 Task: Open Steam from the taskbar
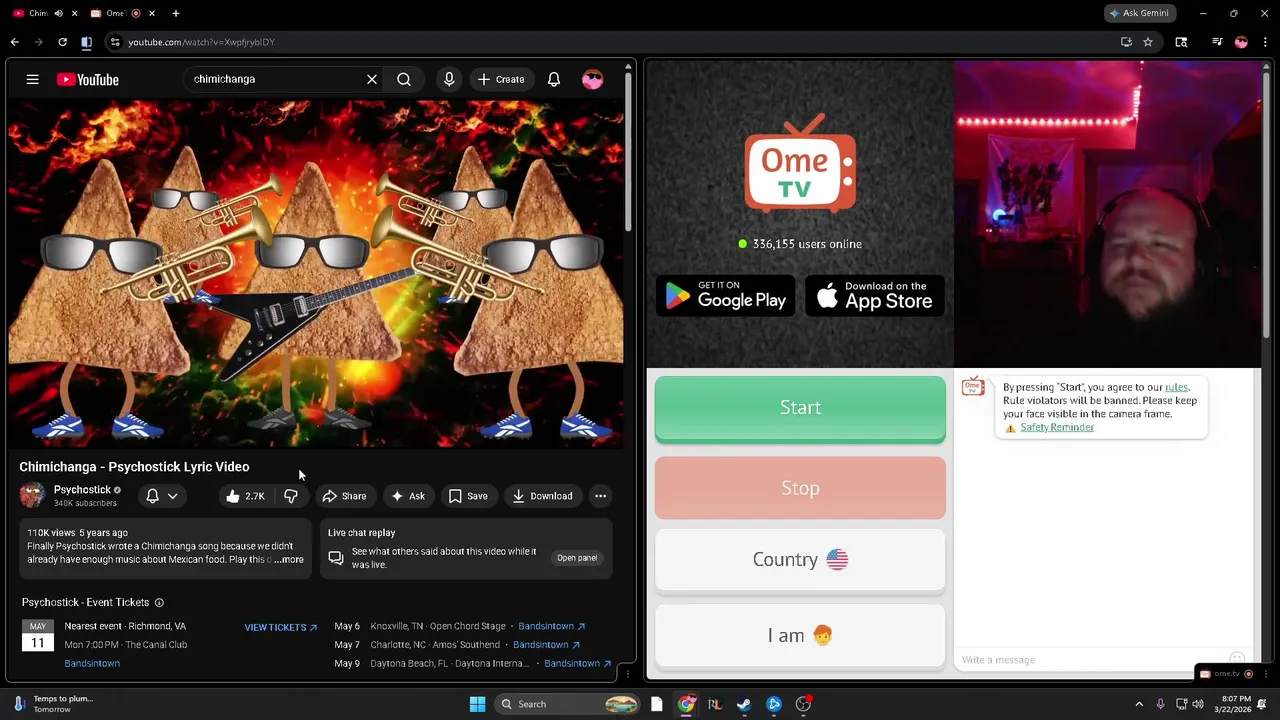[744, 704]
